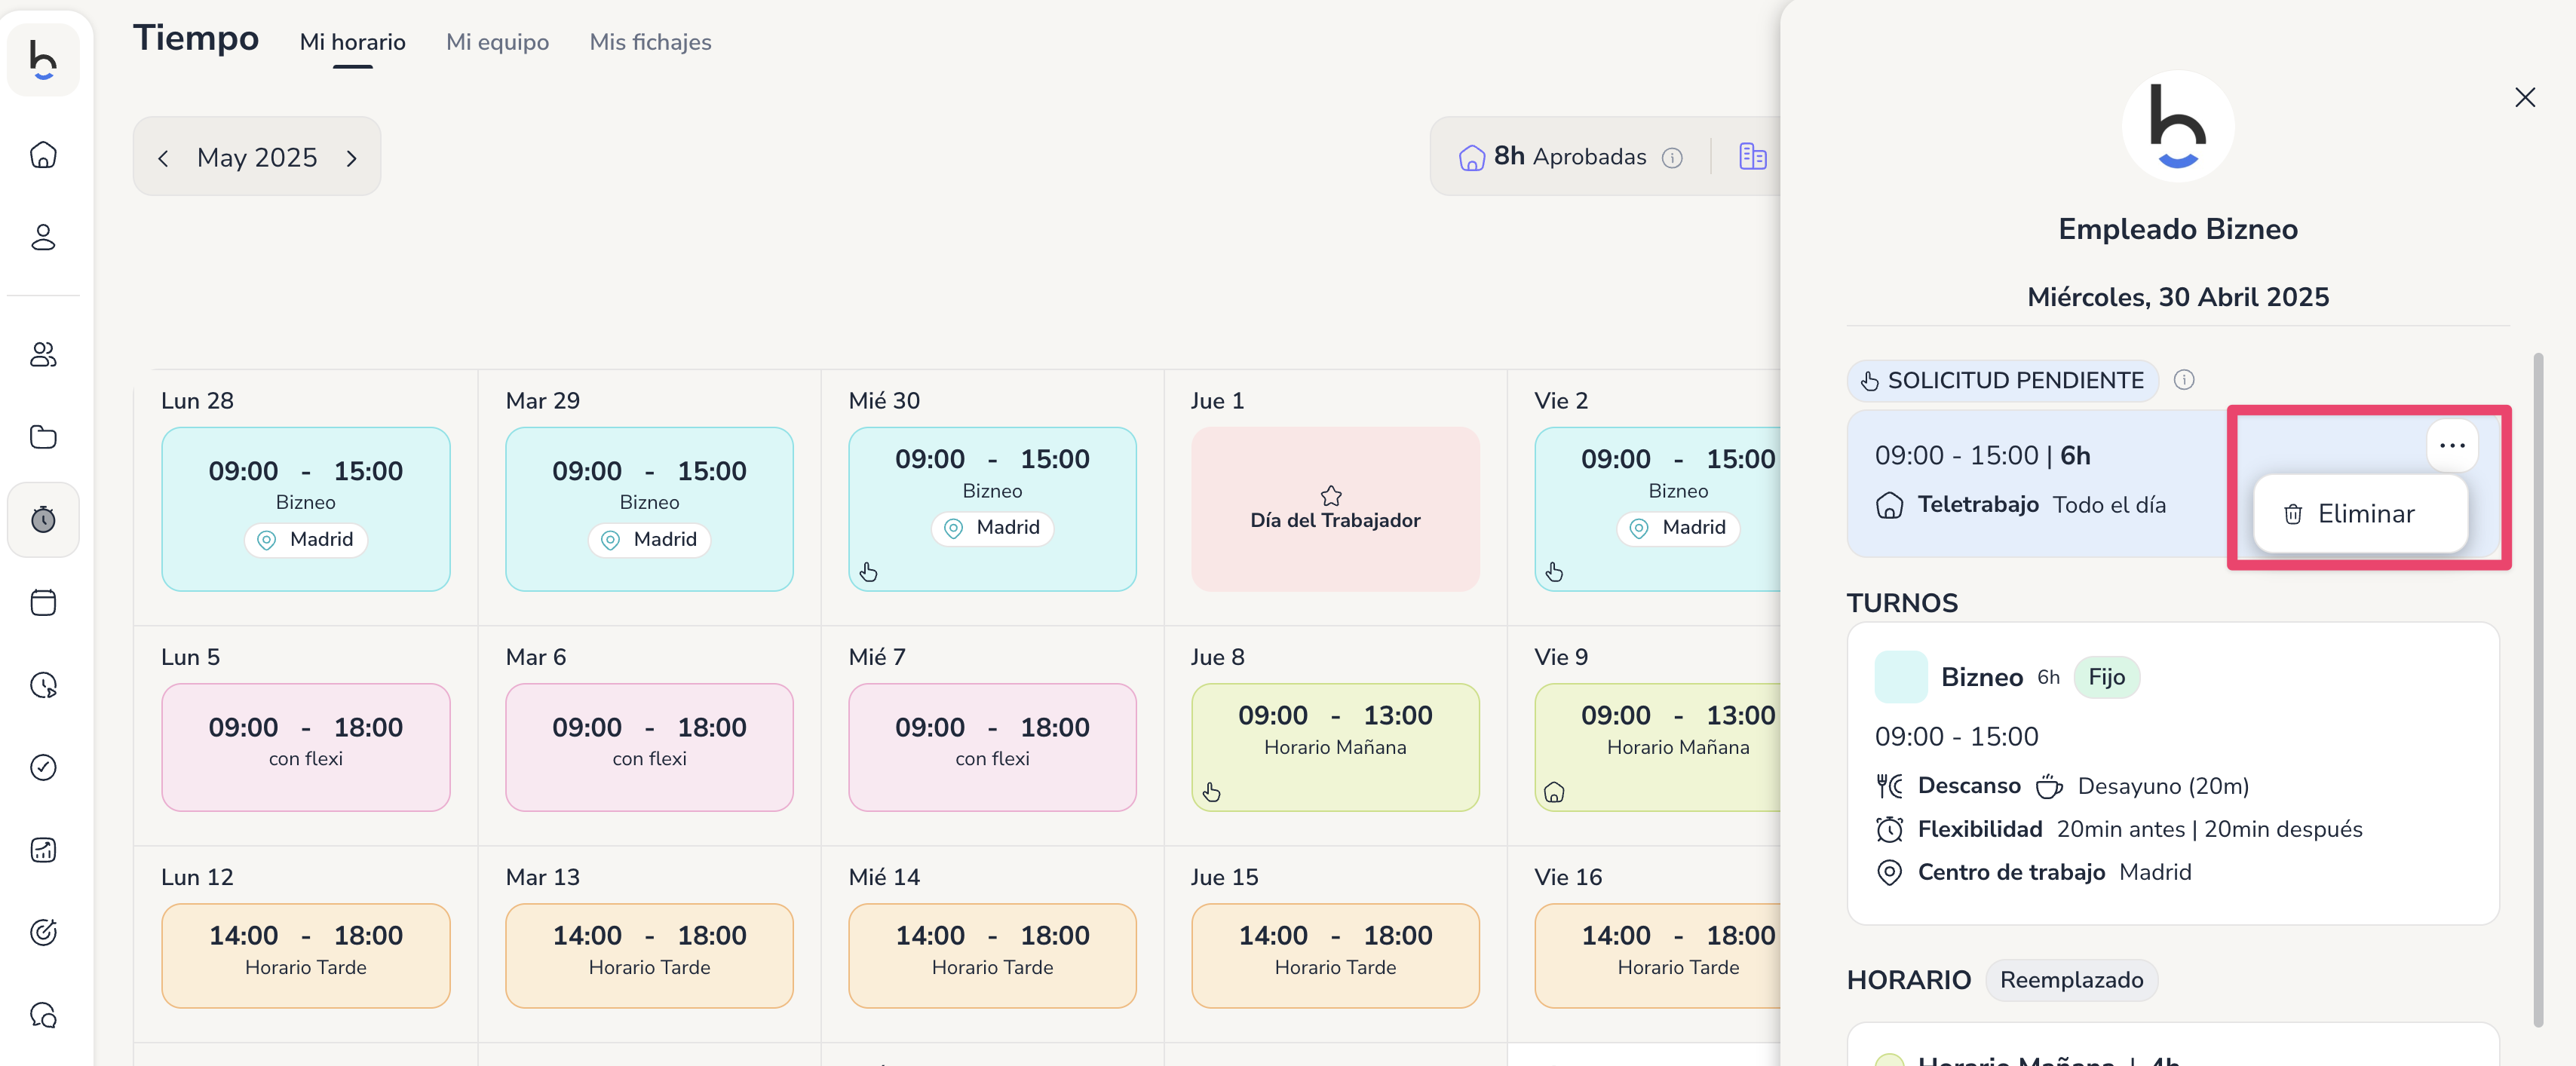The image size is (2576, 1066).
Task: Click the Madrid tag on Mié 30 shift
Action: (x=992, y=528)
